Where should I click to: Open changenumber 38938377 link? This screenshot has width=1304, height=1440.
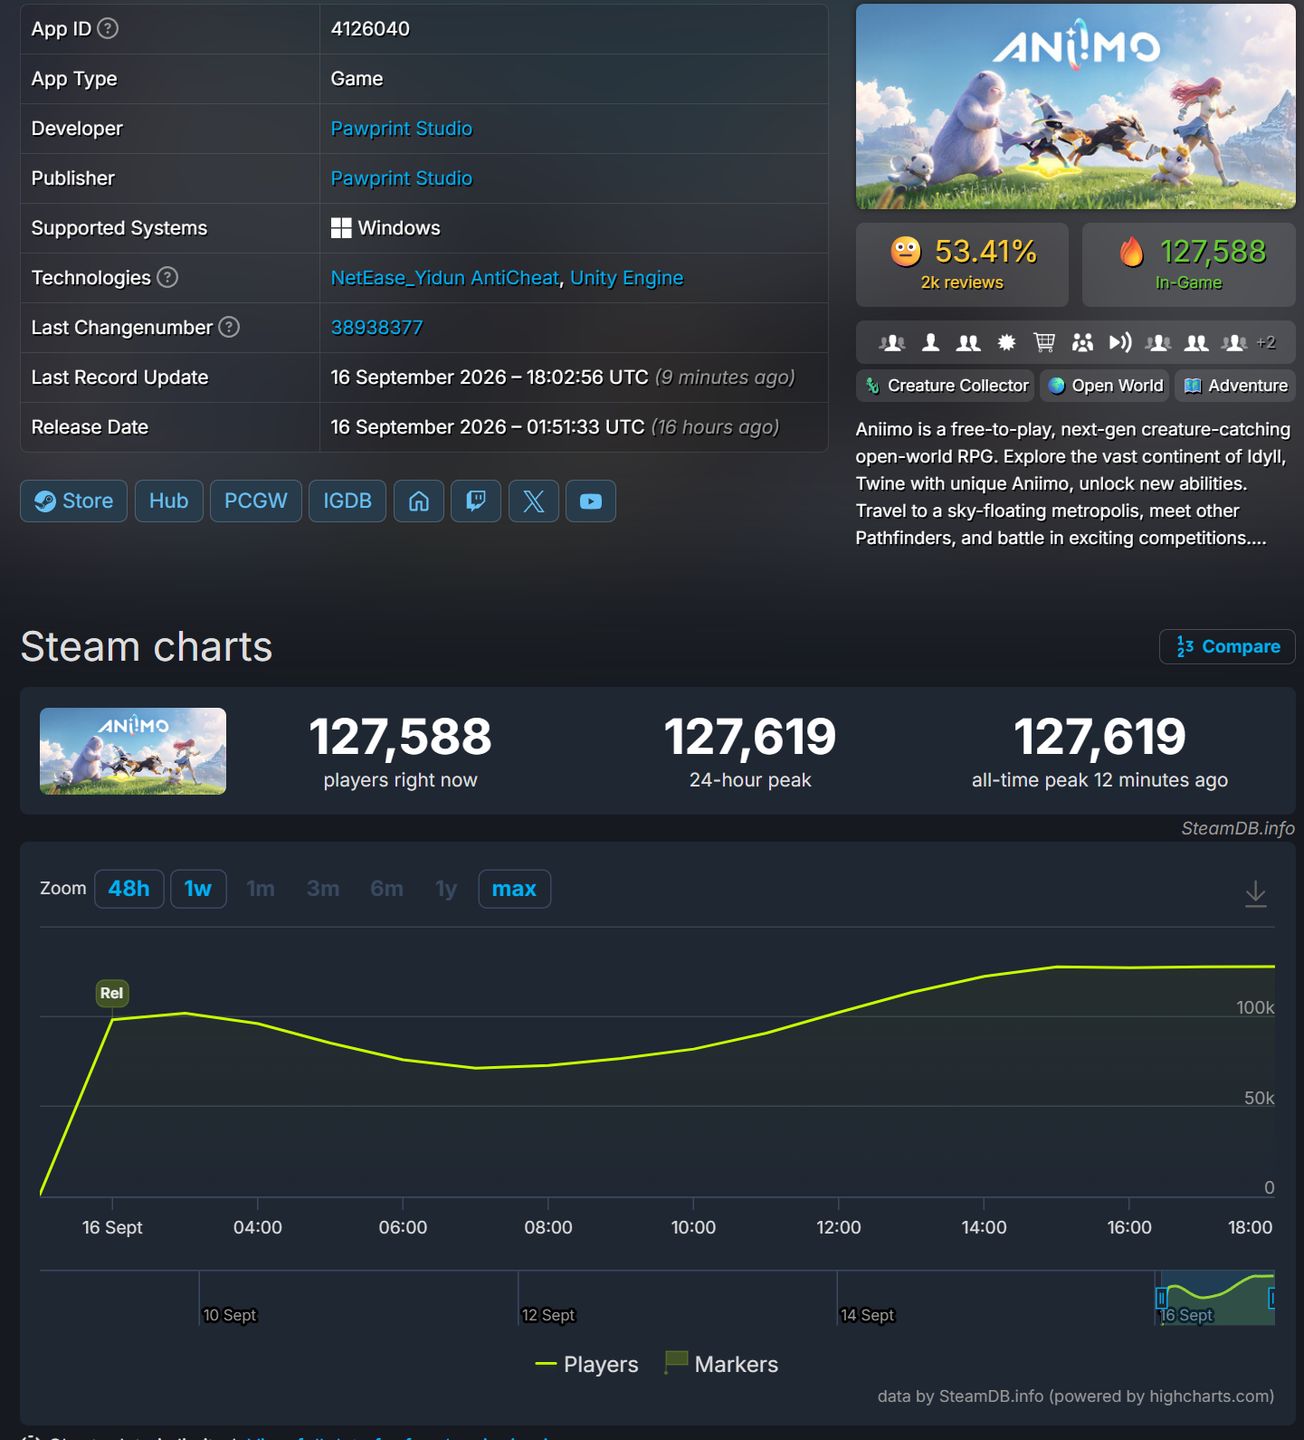377,327
